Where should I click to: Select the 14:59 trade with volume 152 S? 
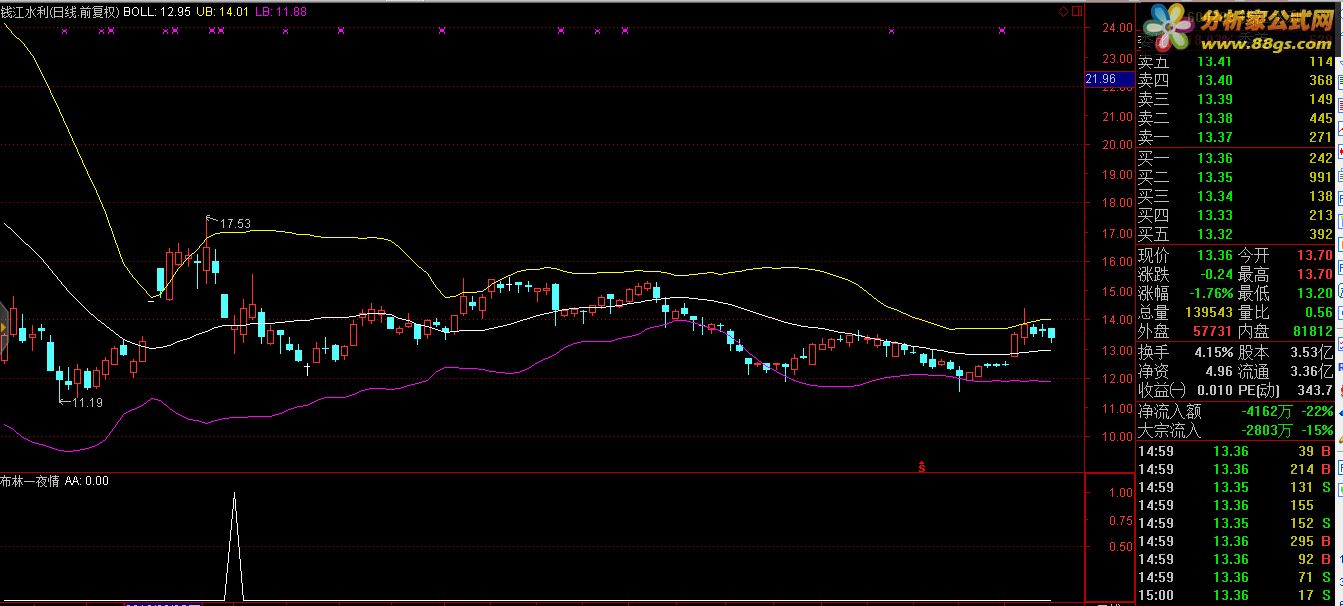pyautogui.click(x=1236, y=523)
